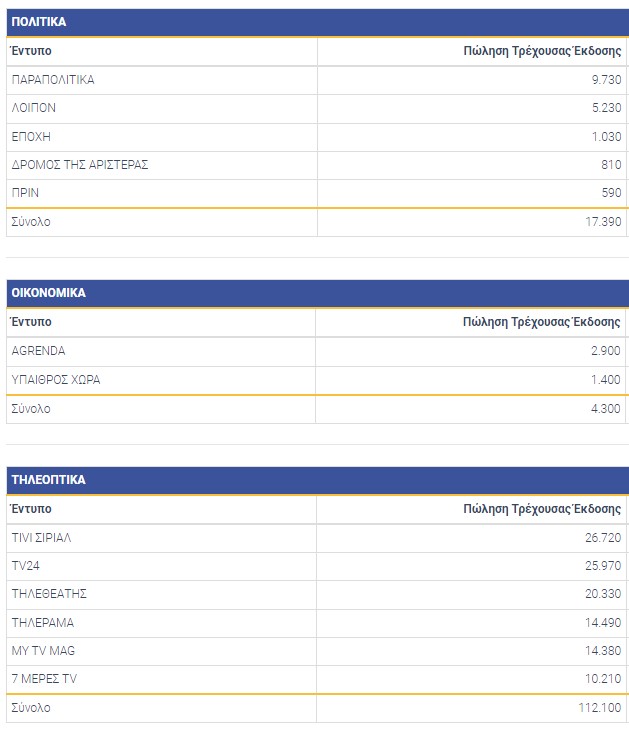Open the ΔΡΟΜΟΣ ΤΗΣ ΑΡΙΣΤΕΡΑΣ entry
This screenshot has width=629, height=741.
click(80, 164)
